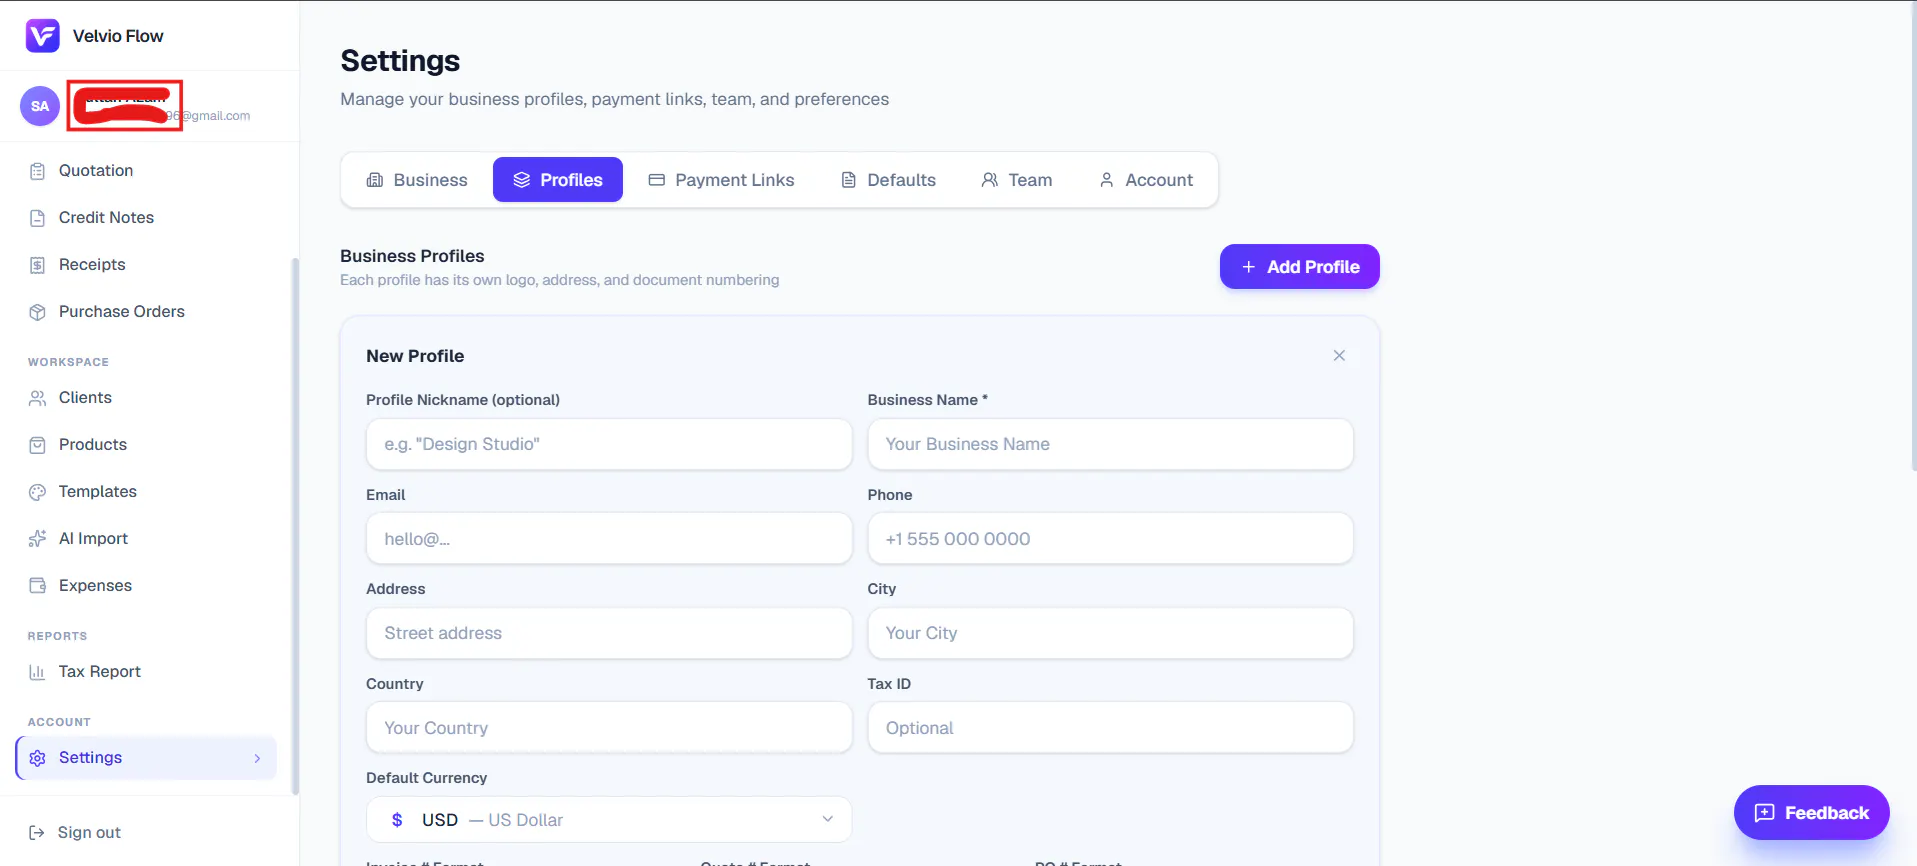Viewport: 1917px width, 866px height.
Task: Click the Phone number field
Action: point(1110,539)
